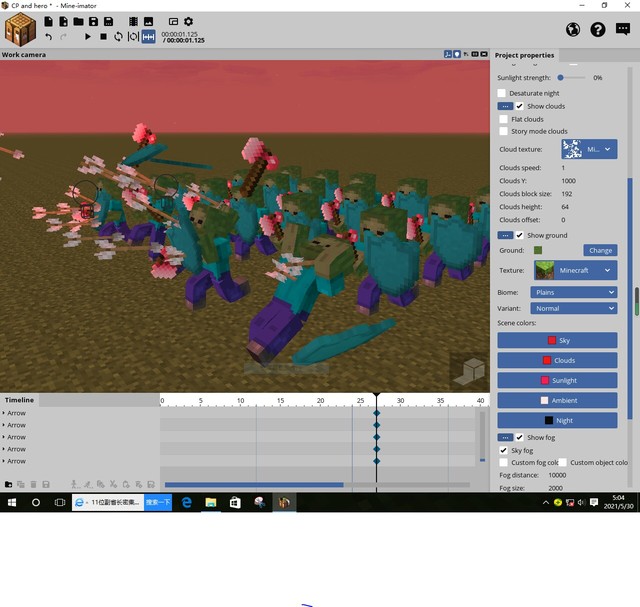Select the Project properties tab
The width and height of the screenshot is (640, 607).
(524, 55)
